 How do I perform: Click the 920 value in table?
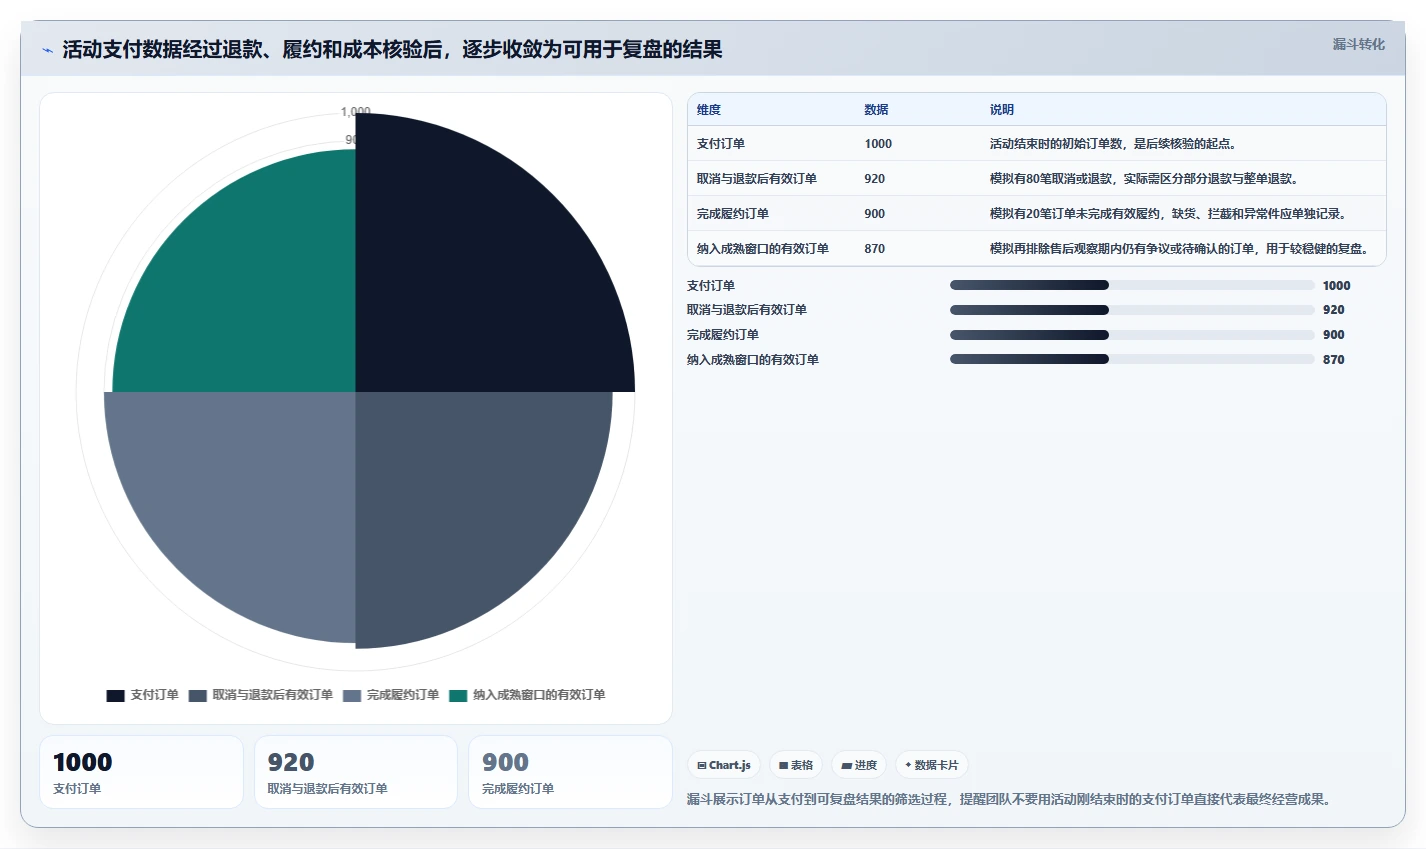click(875, 179)
